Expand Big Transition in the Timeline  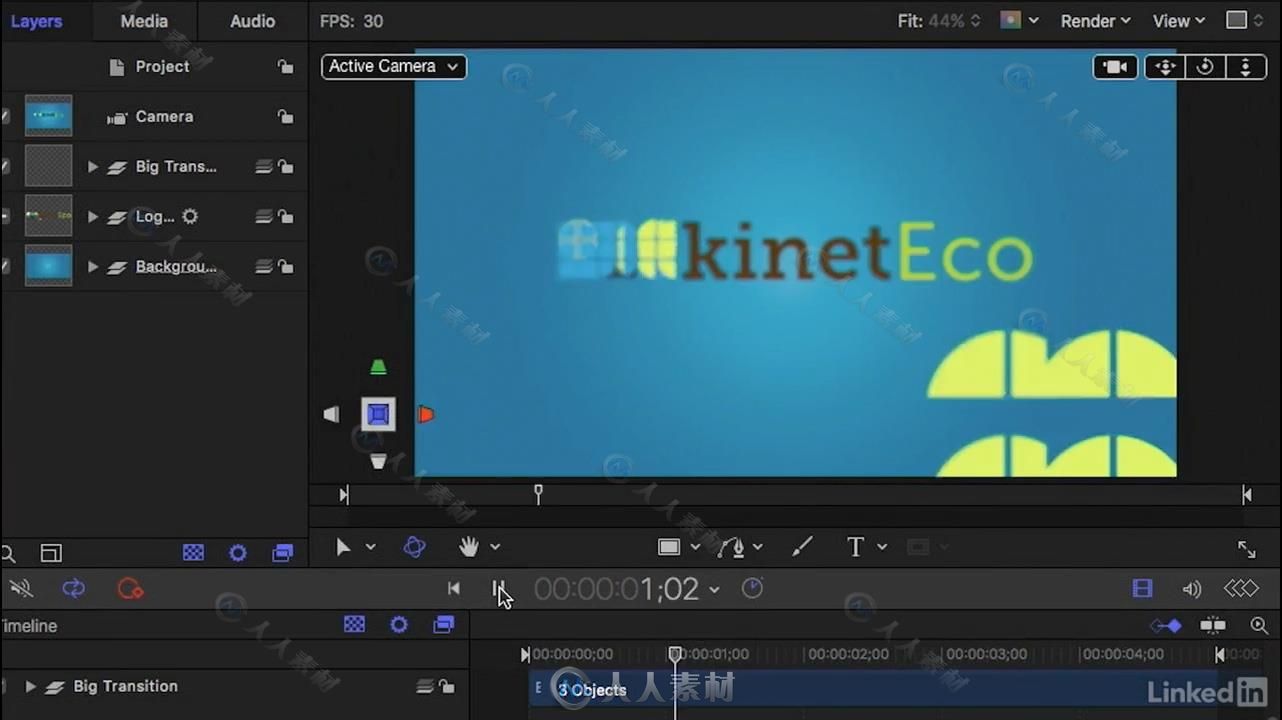31,687
